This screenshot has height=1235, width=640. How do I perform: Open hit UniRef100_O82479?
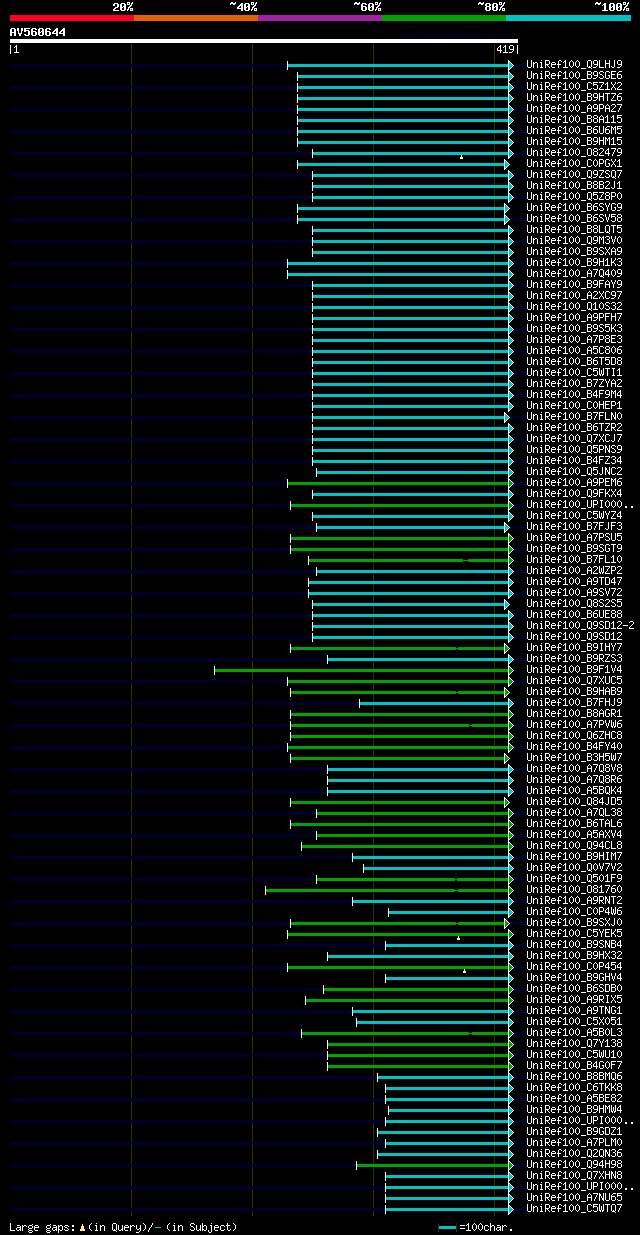pos(574,152)
